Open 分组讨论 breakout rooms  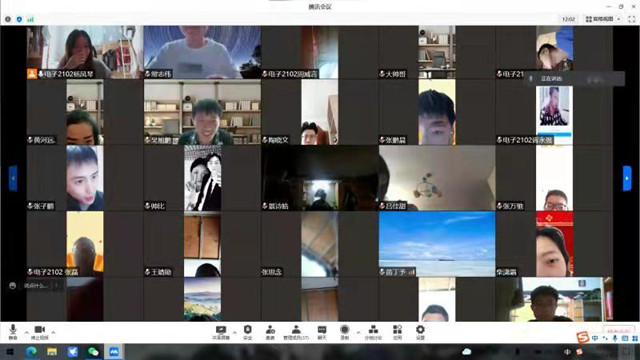click(x=373, y=332)
